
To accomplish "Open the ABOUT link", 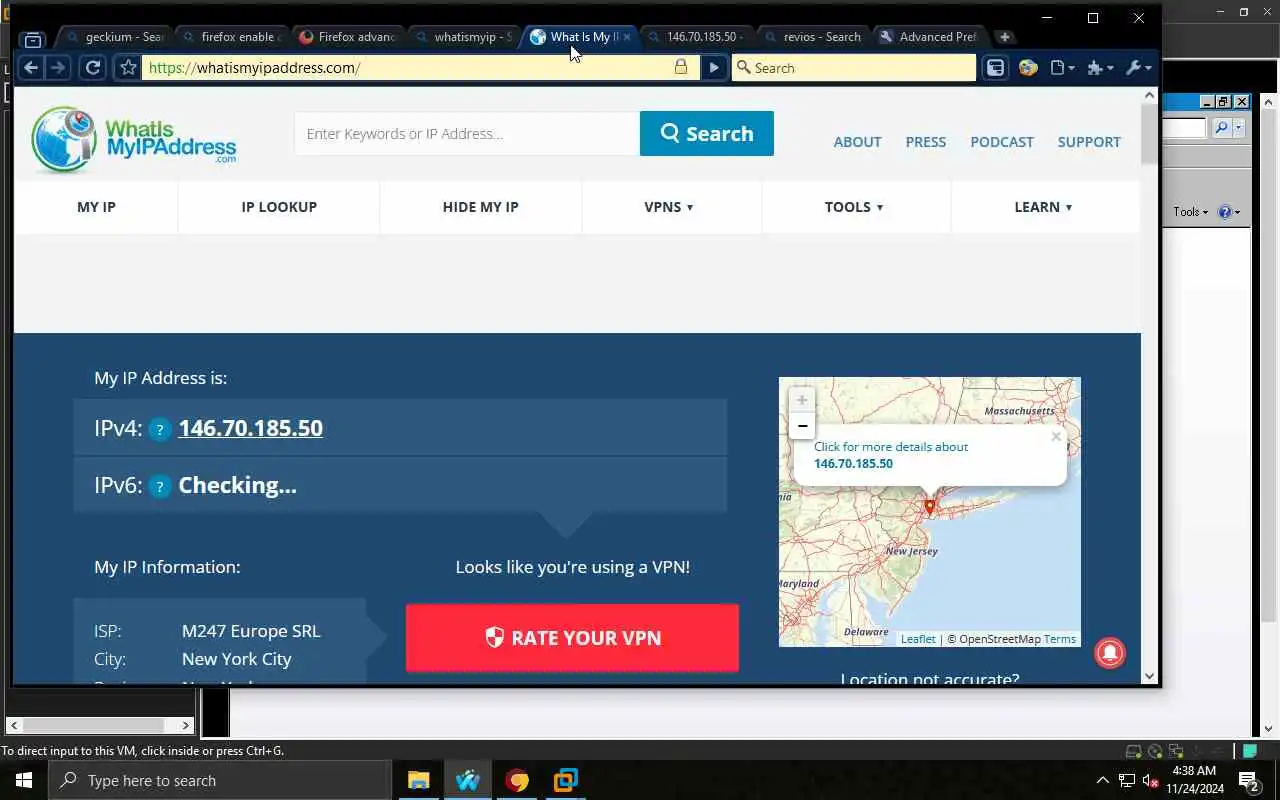I will (857, 142).
